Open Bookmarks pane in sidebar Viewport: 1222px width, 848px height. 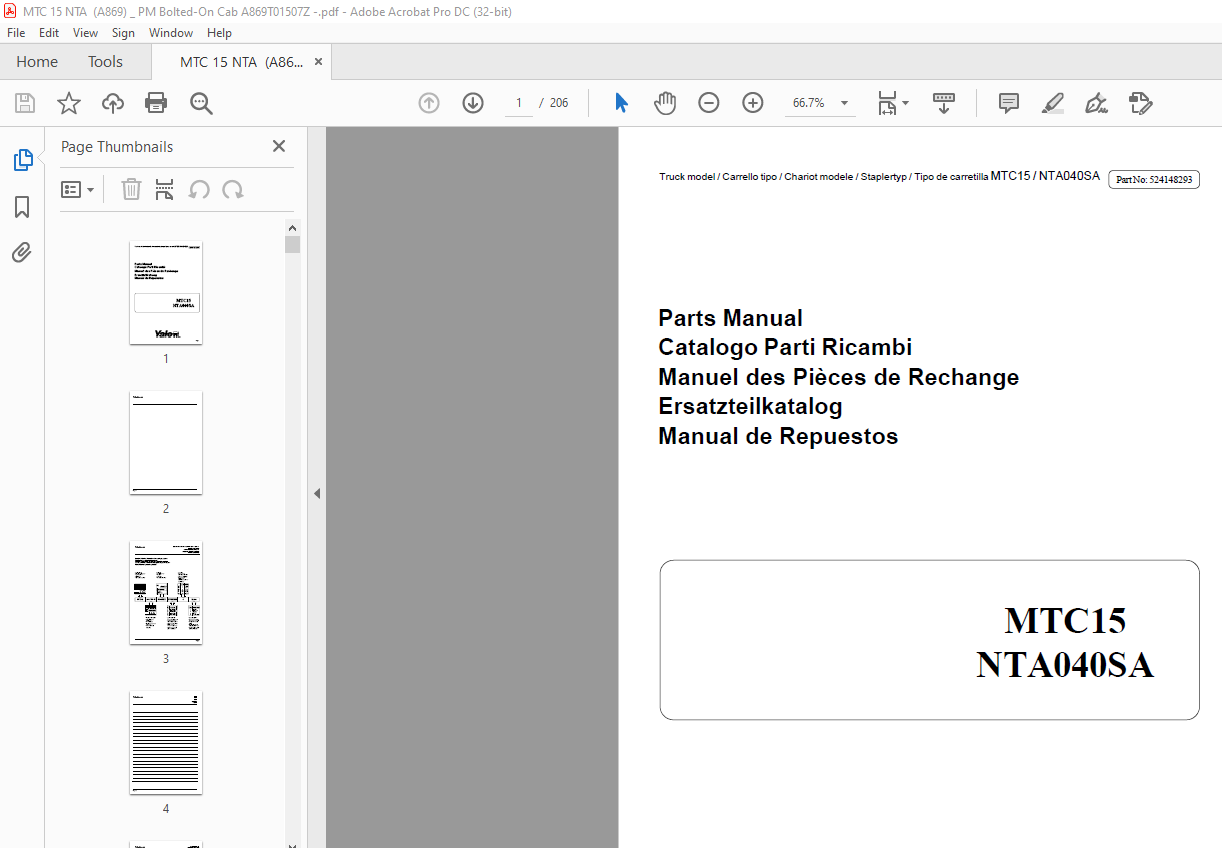point(22,207)
